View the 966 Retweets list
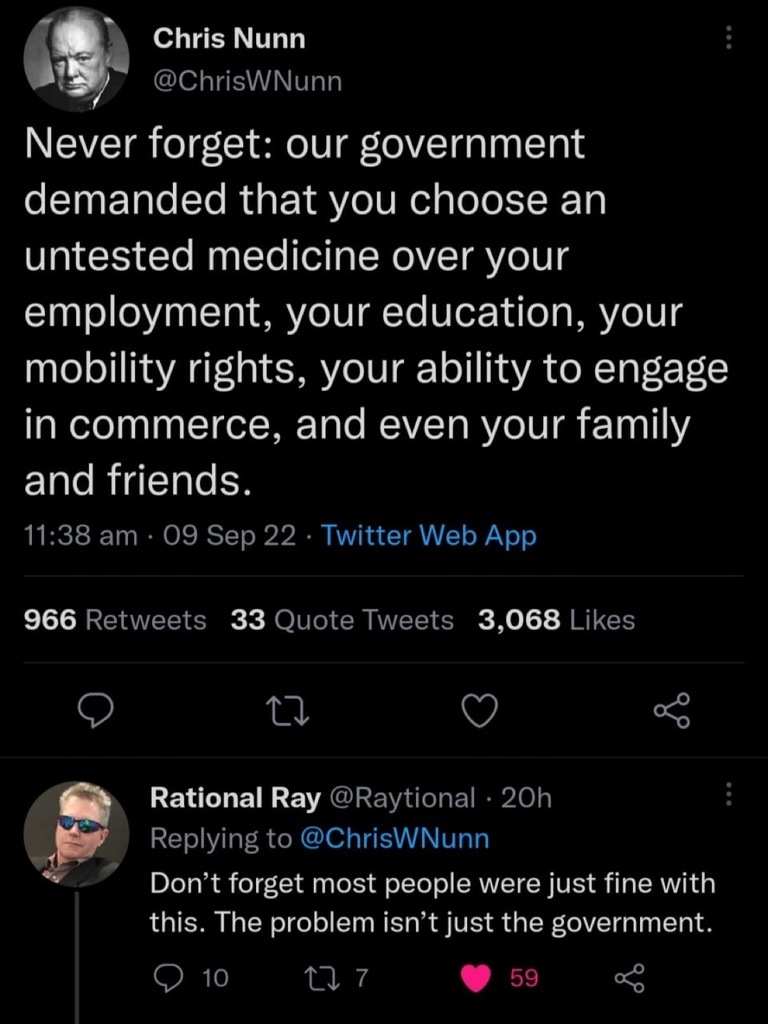This screenshot has height=1024, width=768. tap(115, 620)
